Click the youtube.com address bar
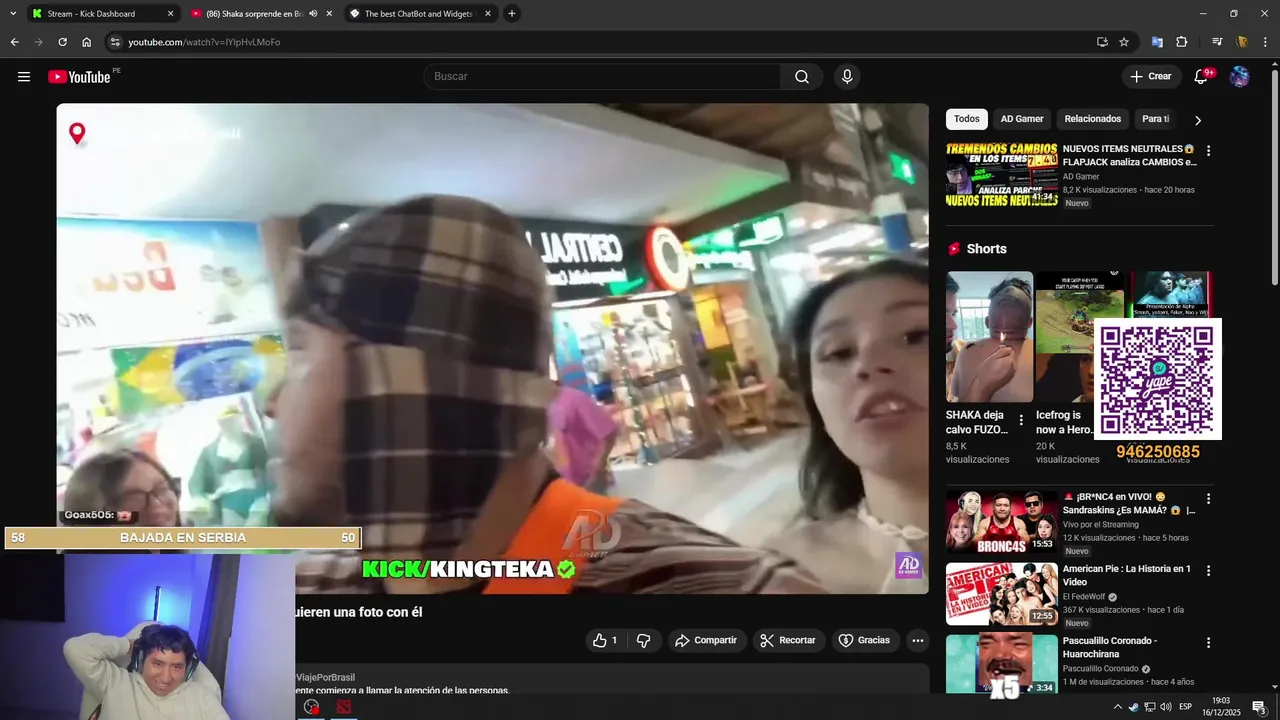This screenshot has width=1280, height=720. [600, 42]
